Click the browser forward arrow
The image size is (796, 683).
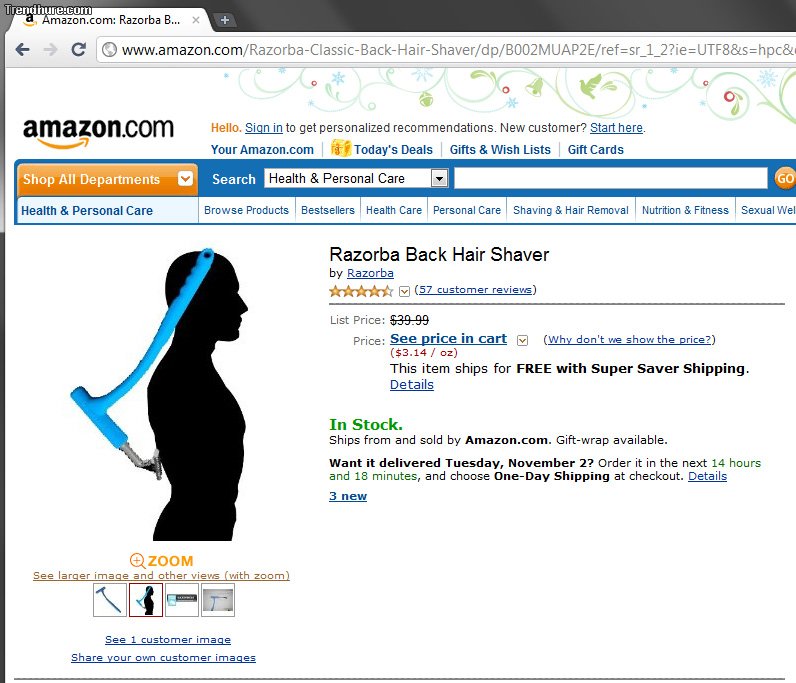coord(50,49)
